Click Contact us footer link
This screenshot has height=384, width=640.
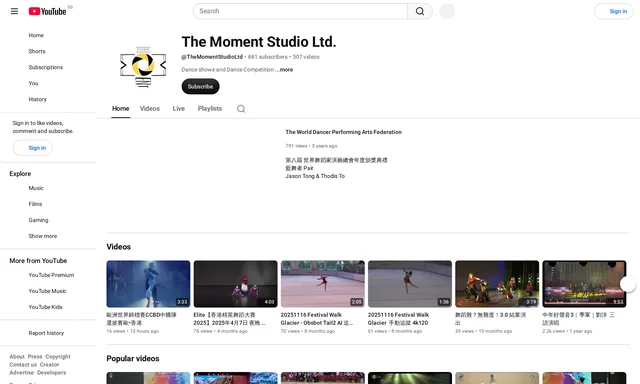(23, 364)
